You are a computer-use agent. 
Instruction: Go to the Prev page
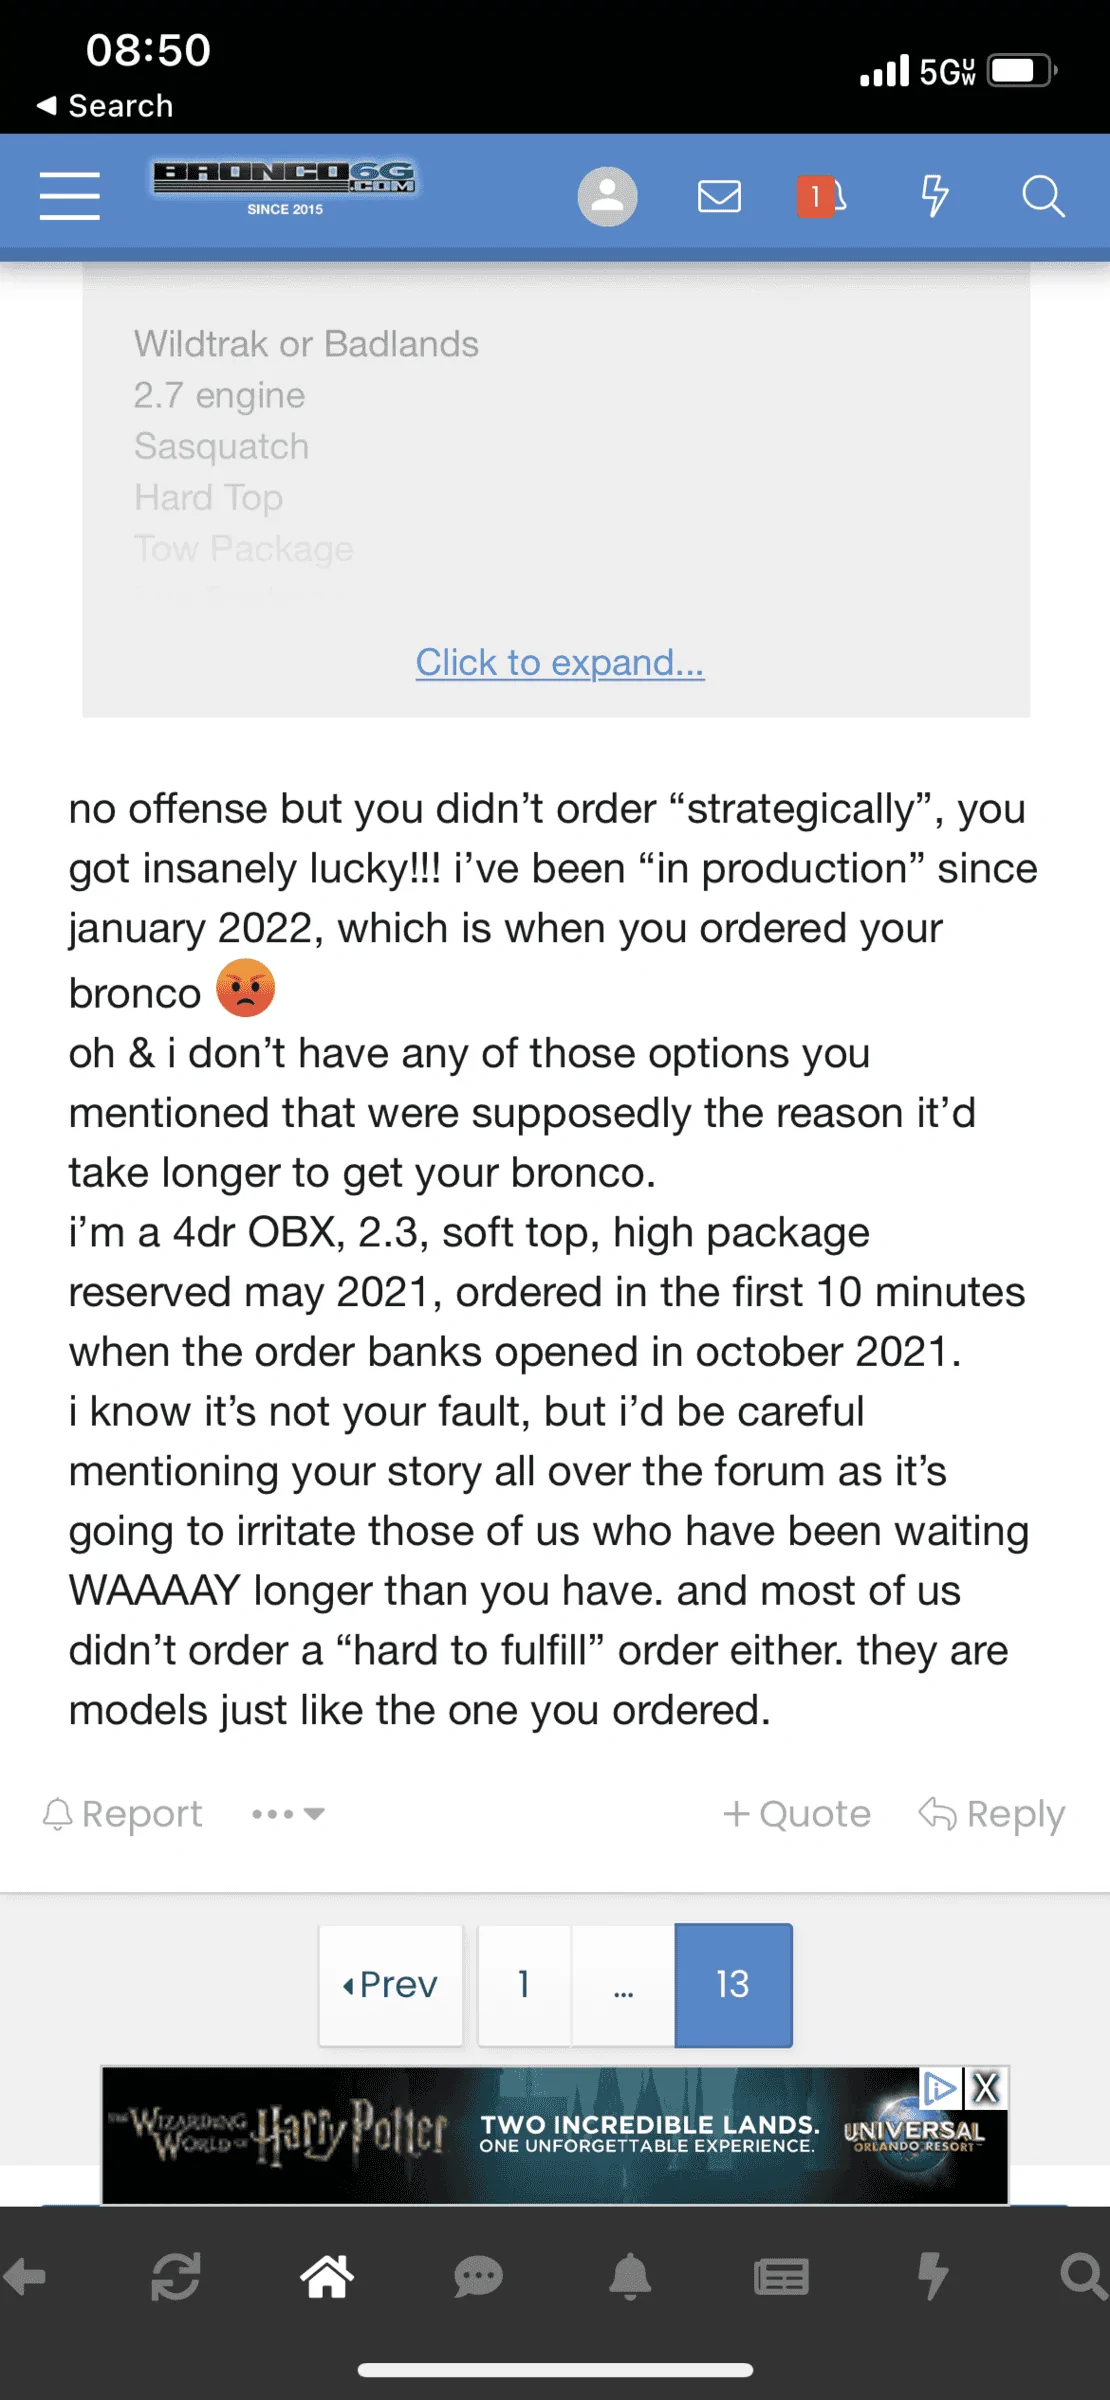pos(391,1984)
